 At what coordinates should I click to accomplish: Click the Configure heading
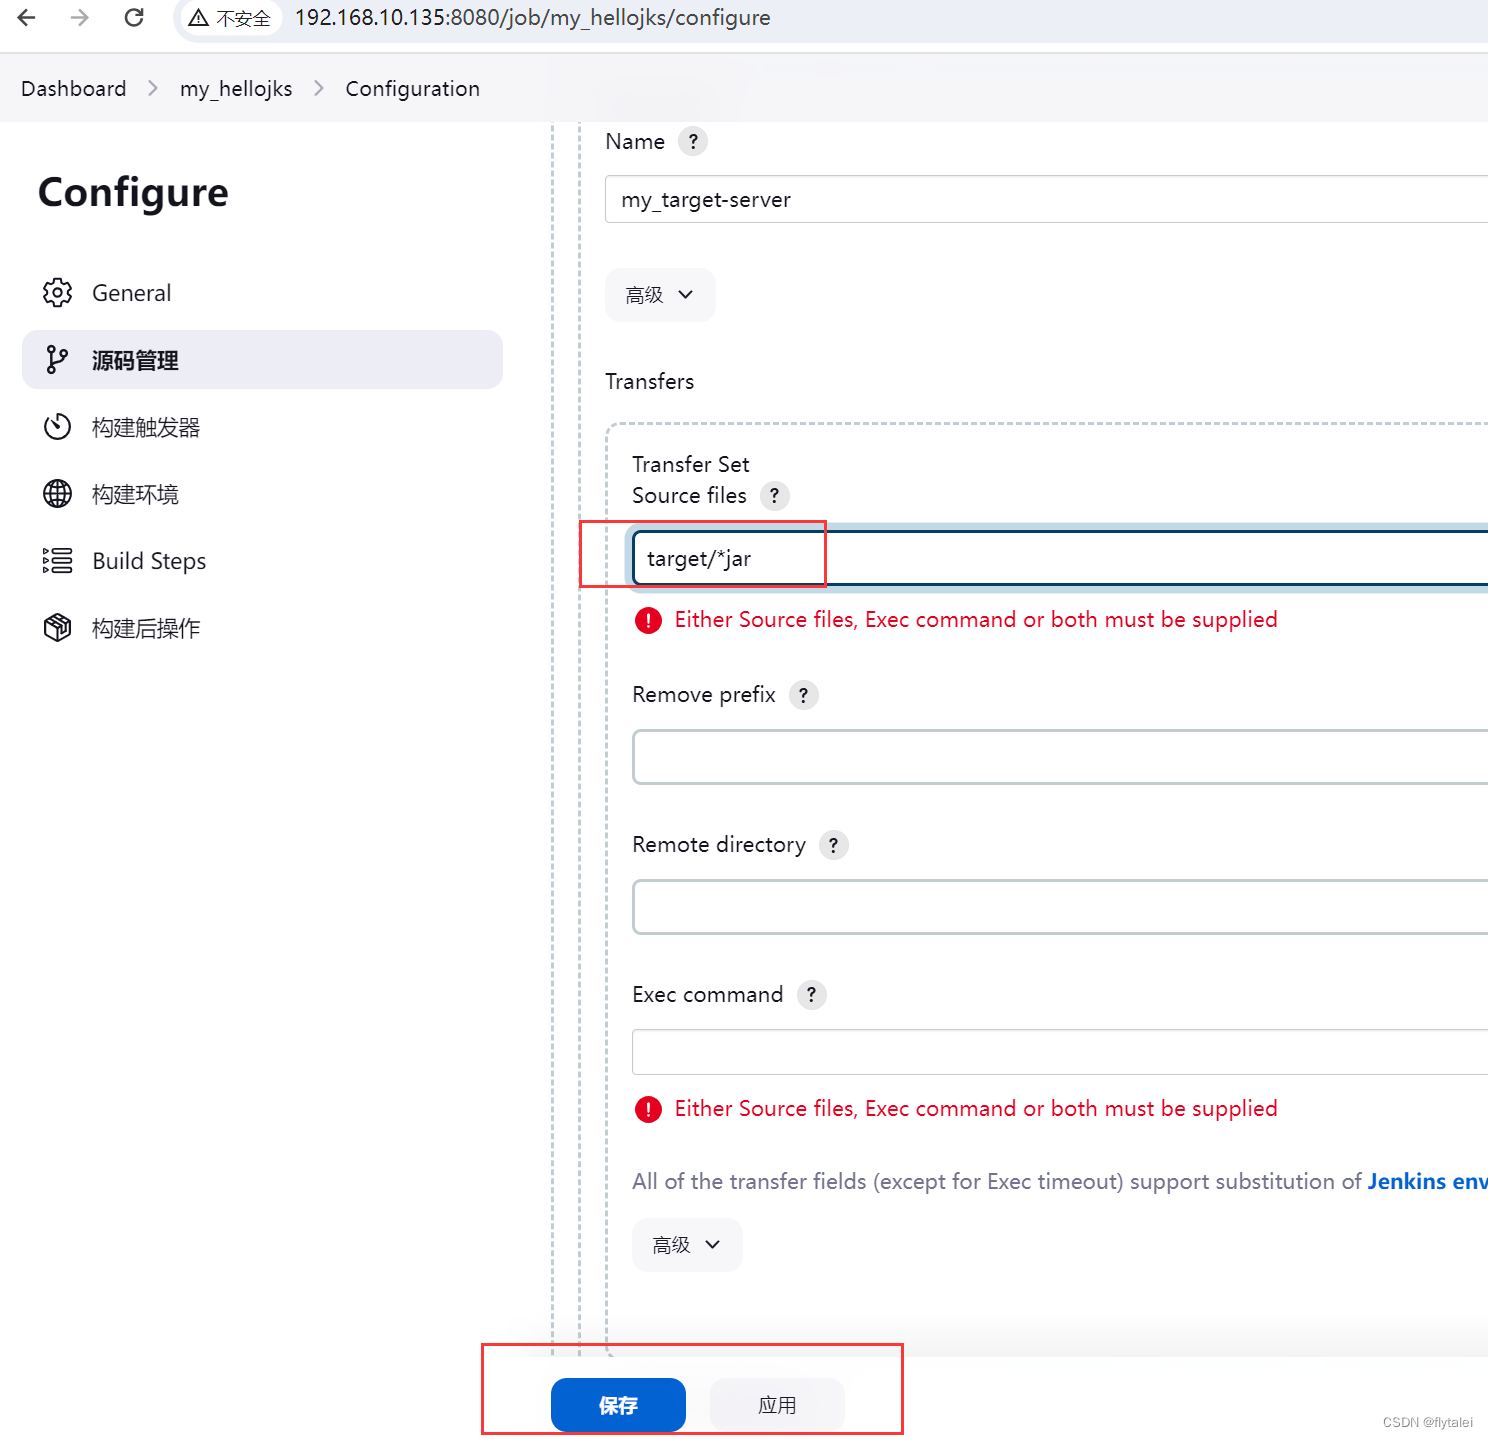[133, 192]
